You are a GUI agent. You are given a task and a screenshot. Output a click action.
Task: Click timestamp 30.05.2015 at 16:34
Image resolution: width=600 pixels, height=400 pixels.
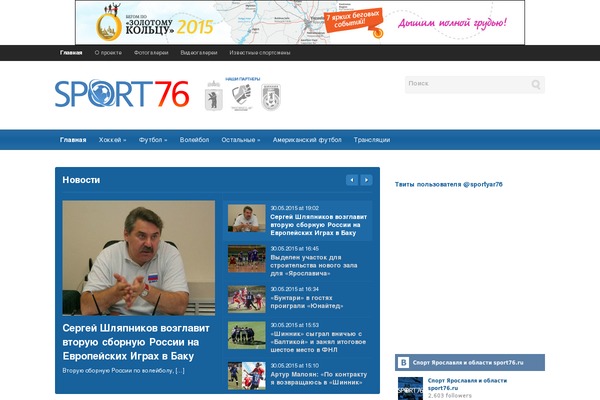294,289
